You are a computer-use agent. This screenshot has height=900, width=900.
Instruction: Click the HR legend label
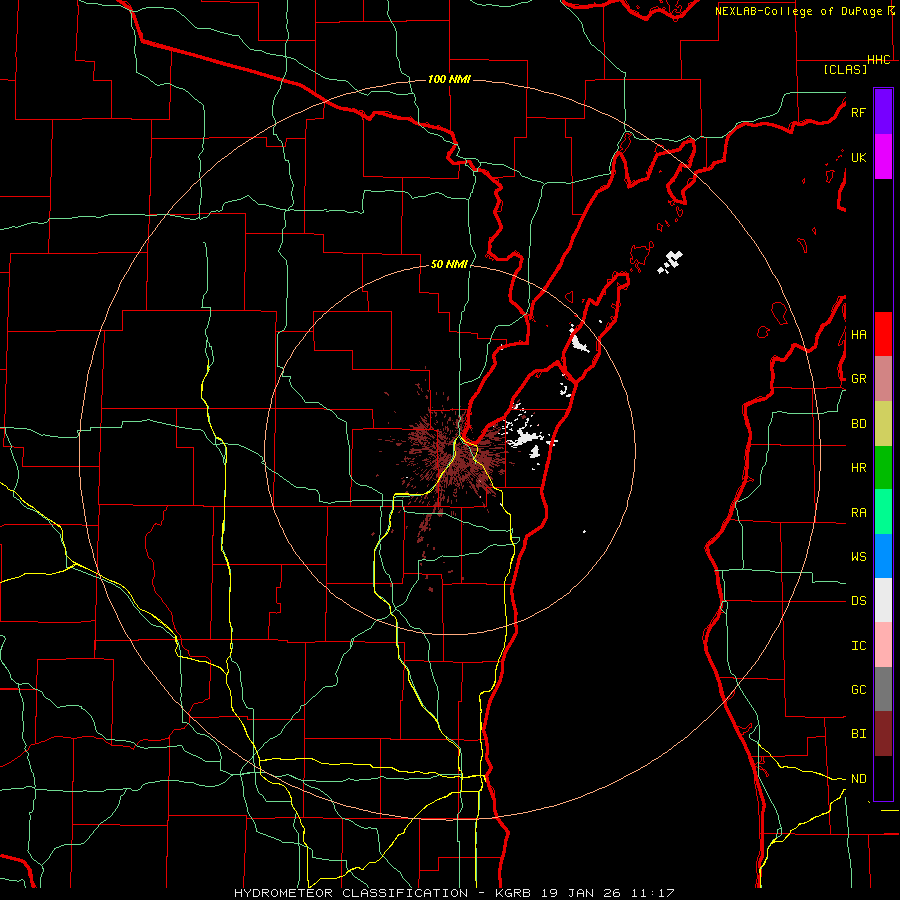click(x=858, y=467)
